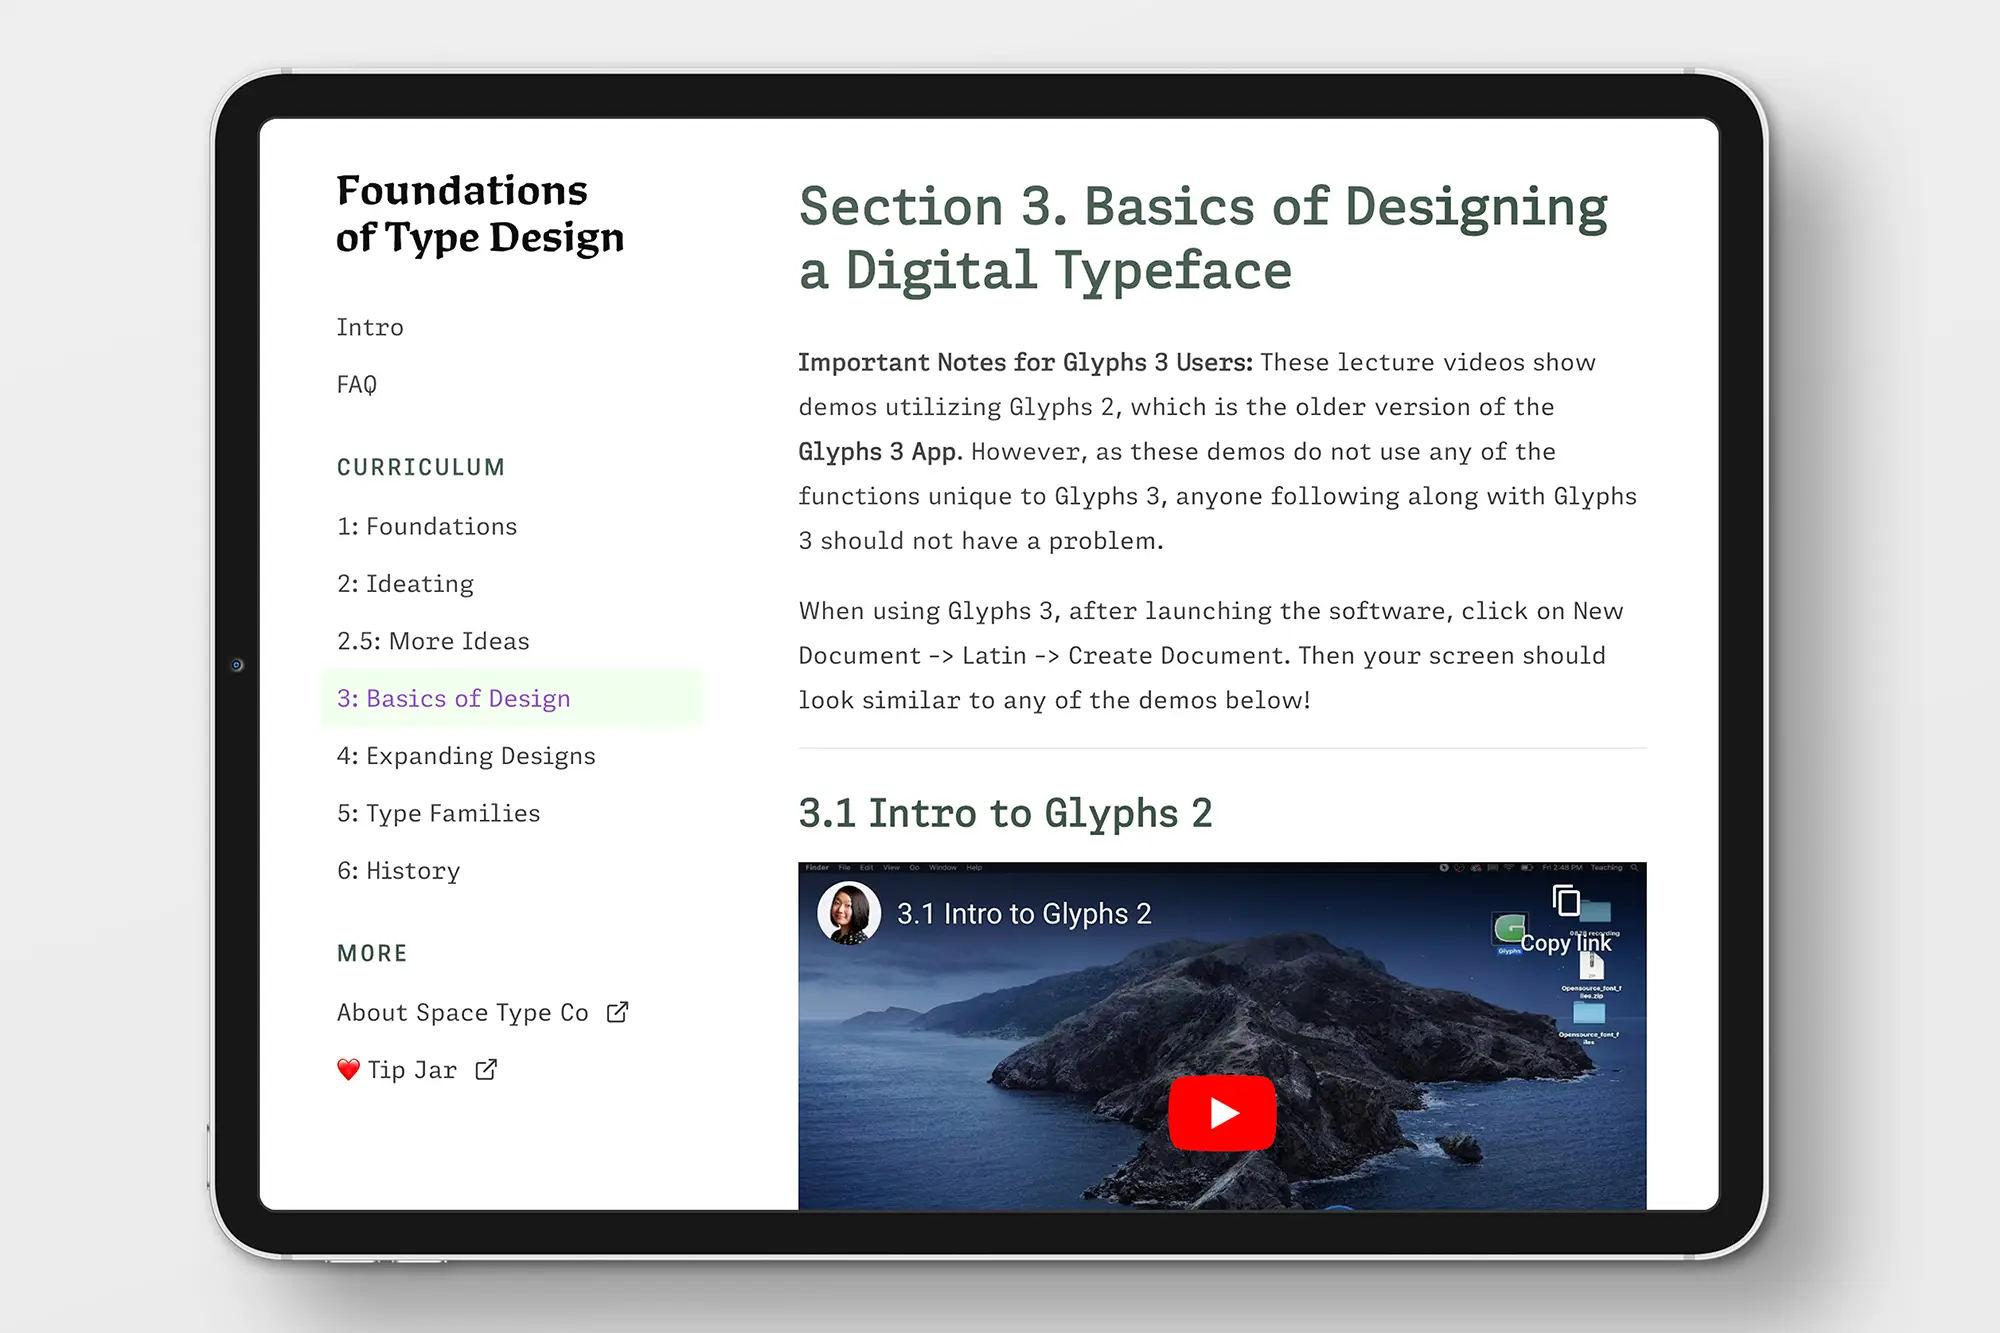Go to 2: Ideating section
The height and width of the screenshot is (1333, 2000).
405,583
